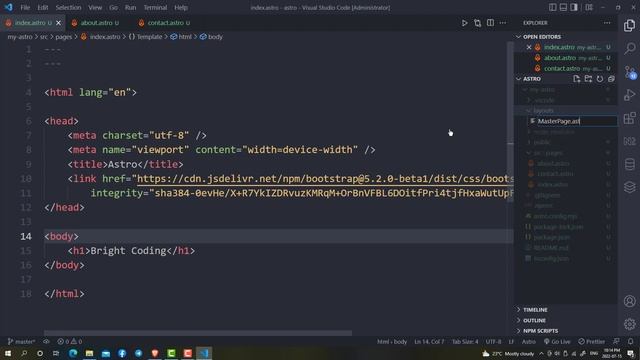The image size is (640, 360).
Task: Open the Edit menu
Action: point(43,7)
